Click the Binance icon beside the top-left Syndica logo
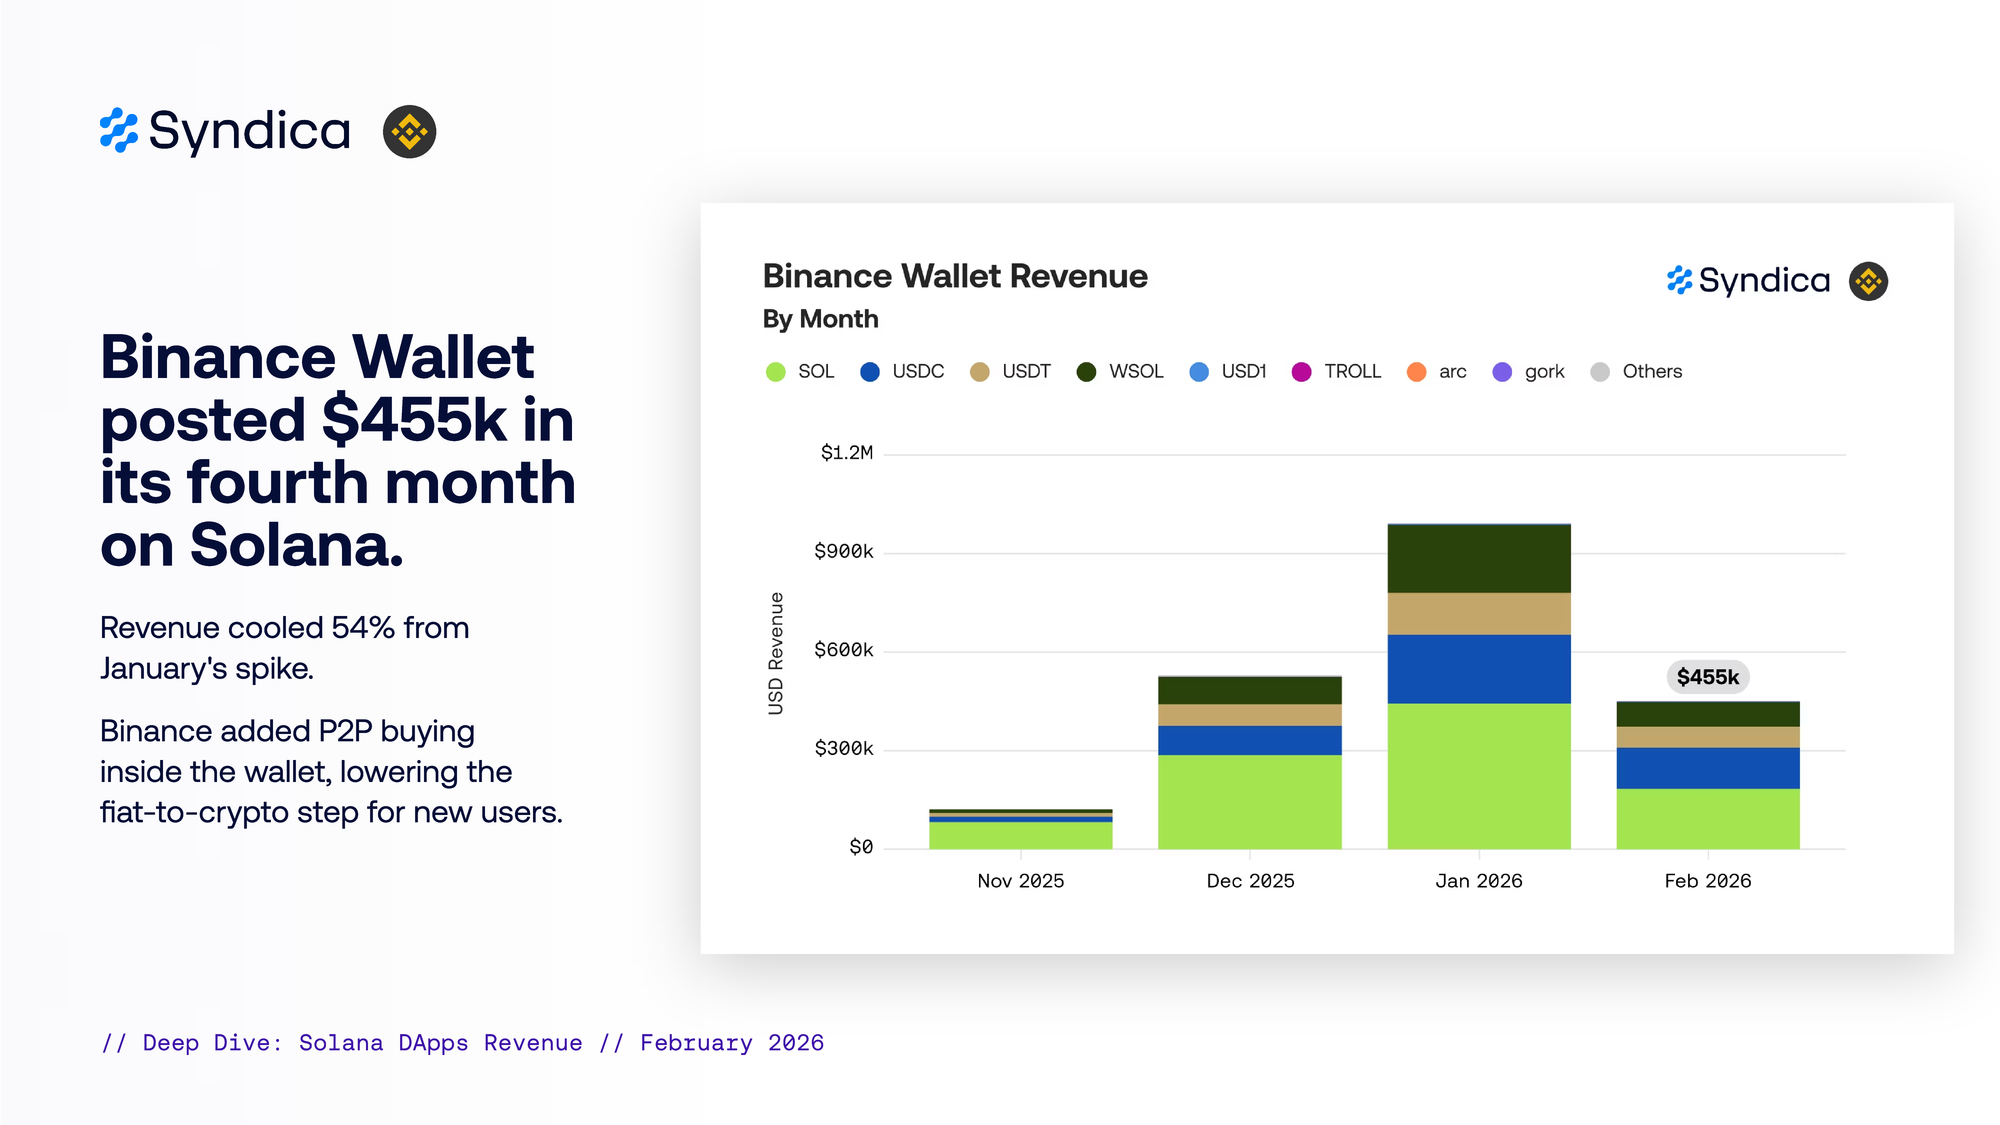Viewport: 2000px width, 1125px height. click(409, 131)
